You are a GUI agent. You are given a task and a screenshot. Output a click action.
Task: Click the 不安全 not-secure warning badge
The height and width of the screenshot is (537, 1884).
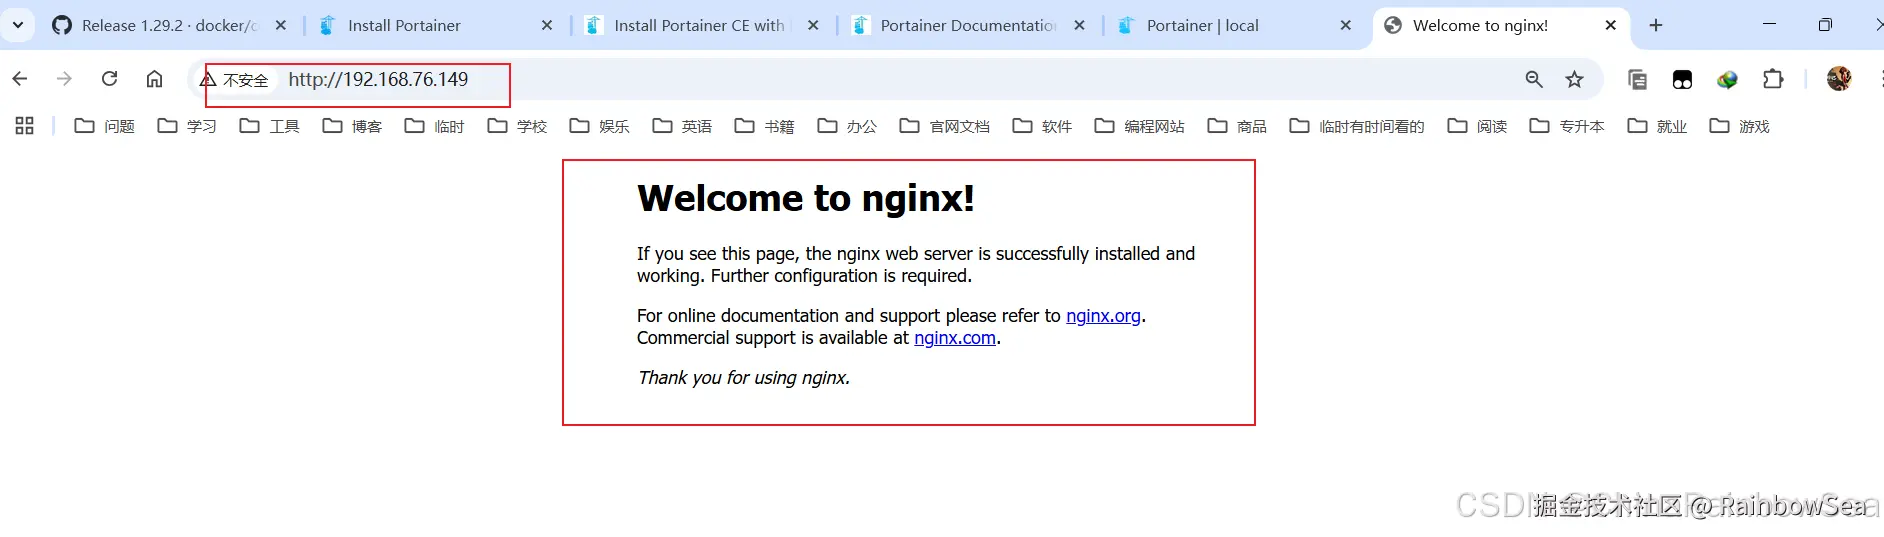(x=235, y=80)
